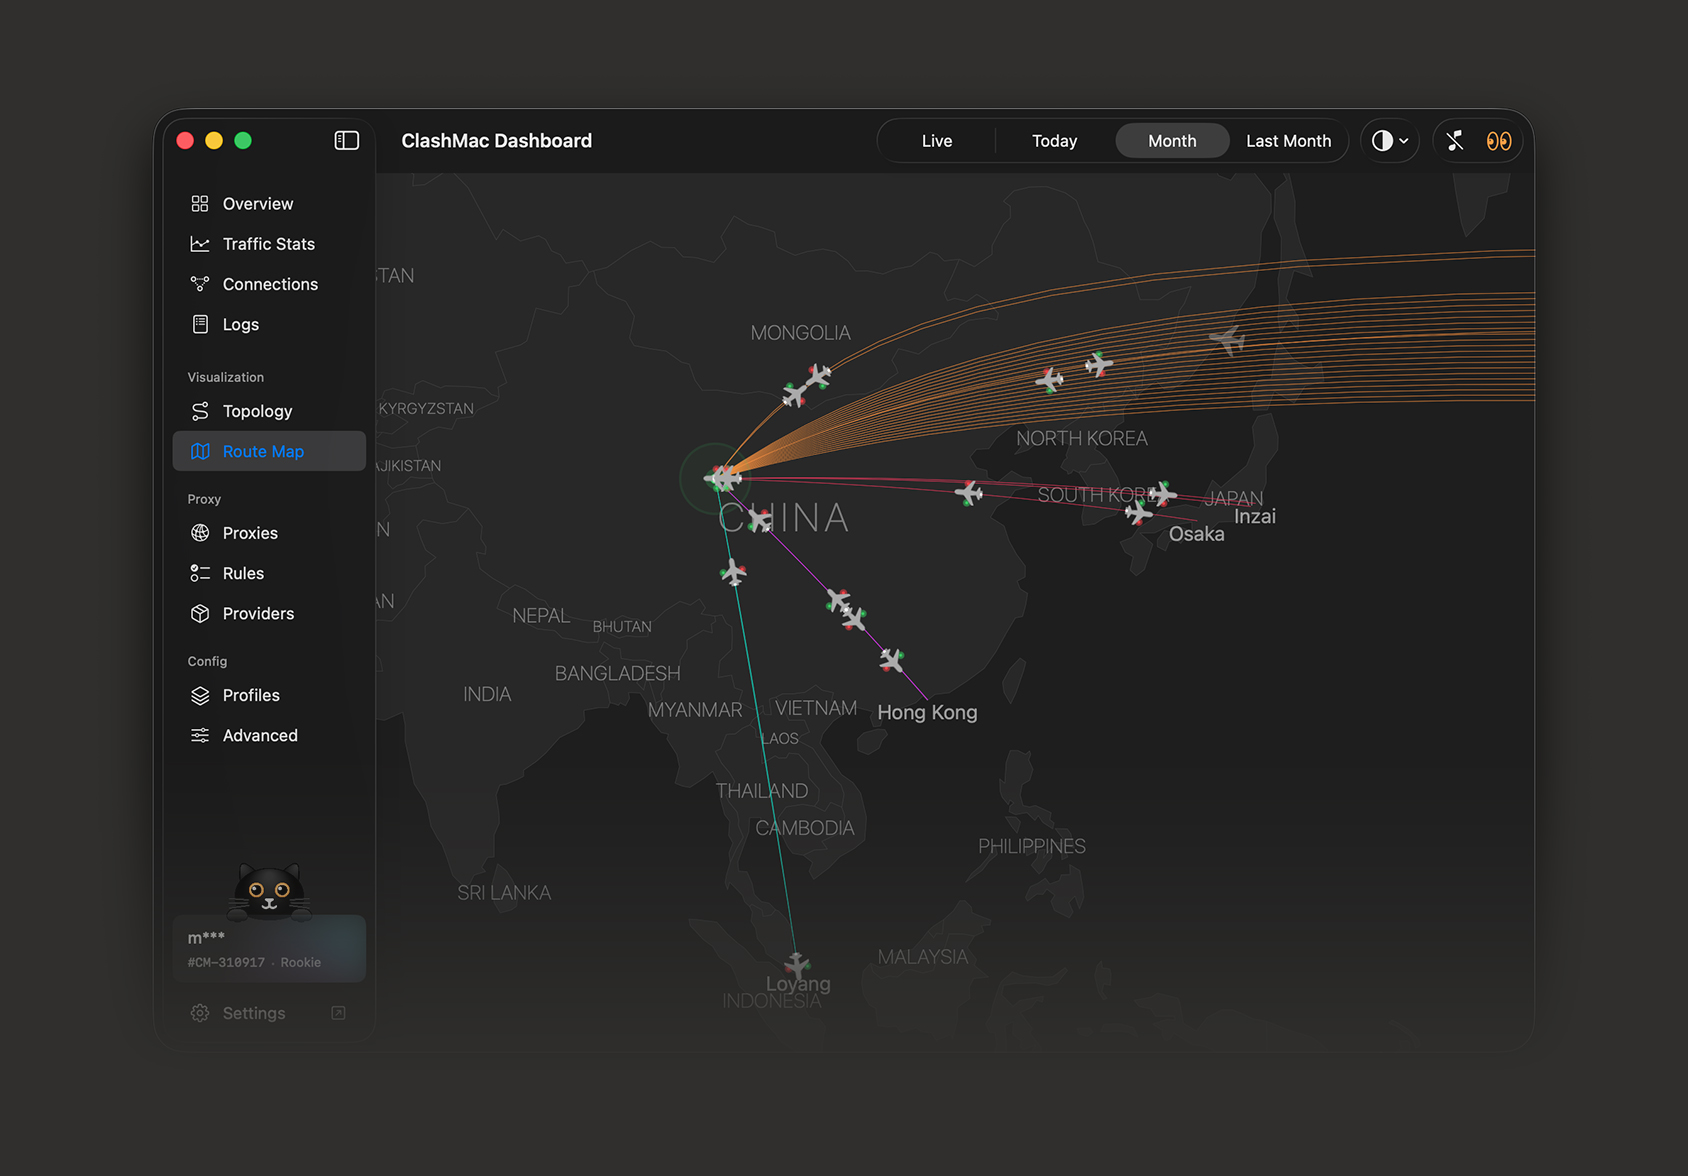Open the Logs page
Image resolution: width=1688 pixels, height=1176 pixels.
pyautogui.click(x=269, y=324)
